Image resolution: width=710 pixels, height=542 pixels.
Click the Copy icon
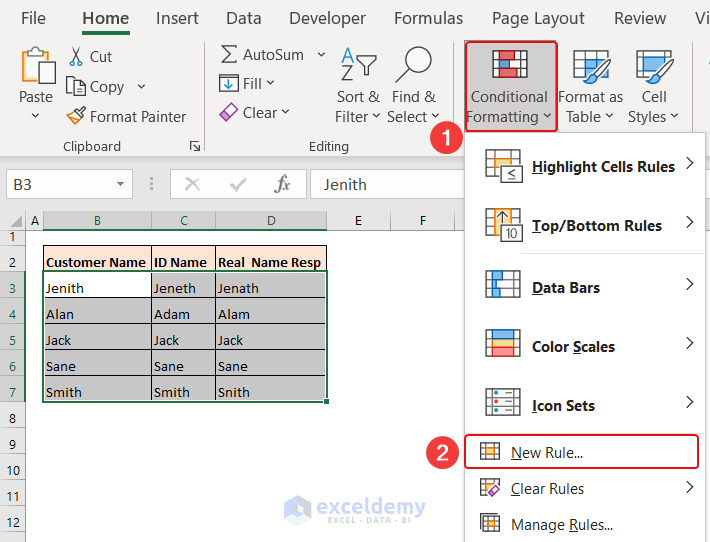click(76, 86)
